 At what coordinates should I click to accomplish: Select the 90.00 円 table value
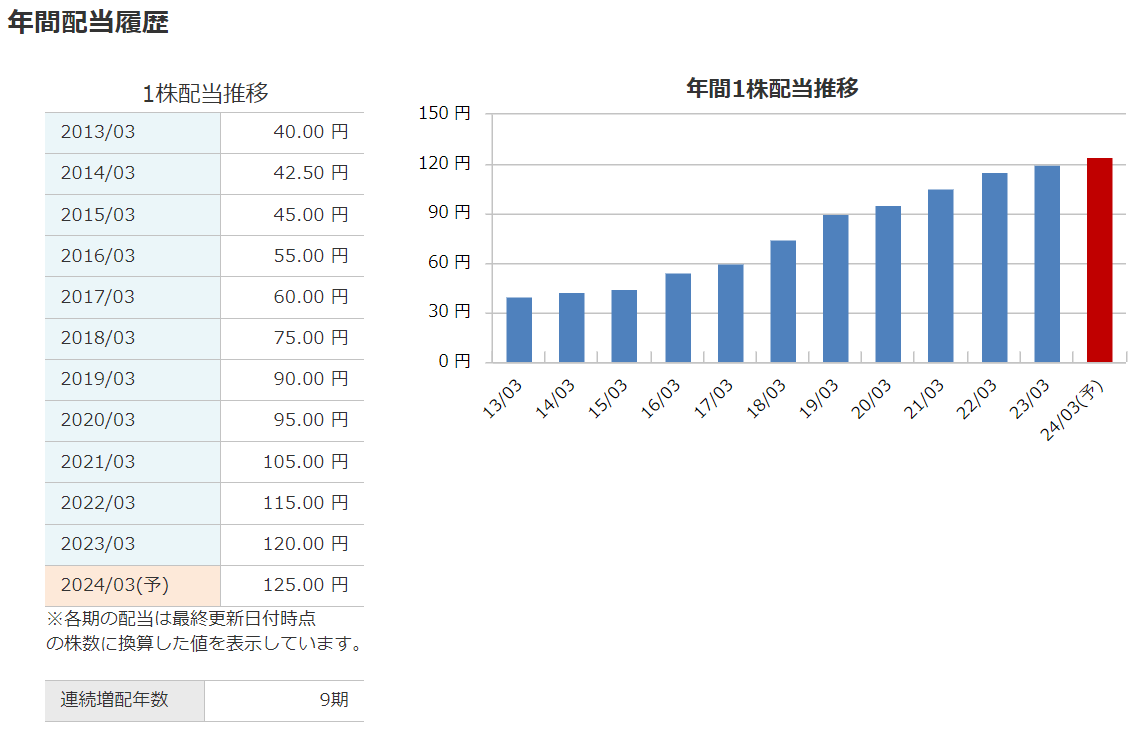pos(310,379)
